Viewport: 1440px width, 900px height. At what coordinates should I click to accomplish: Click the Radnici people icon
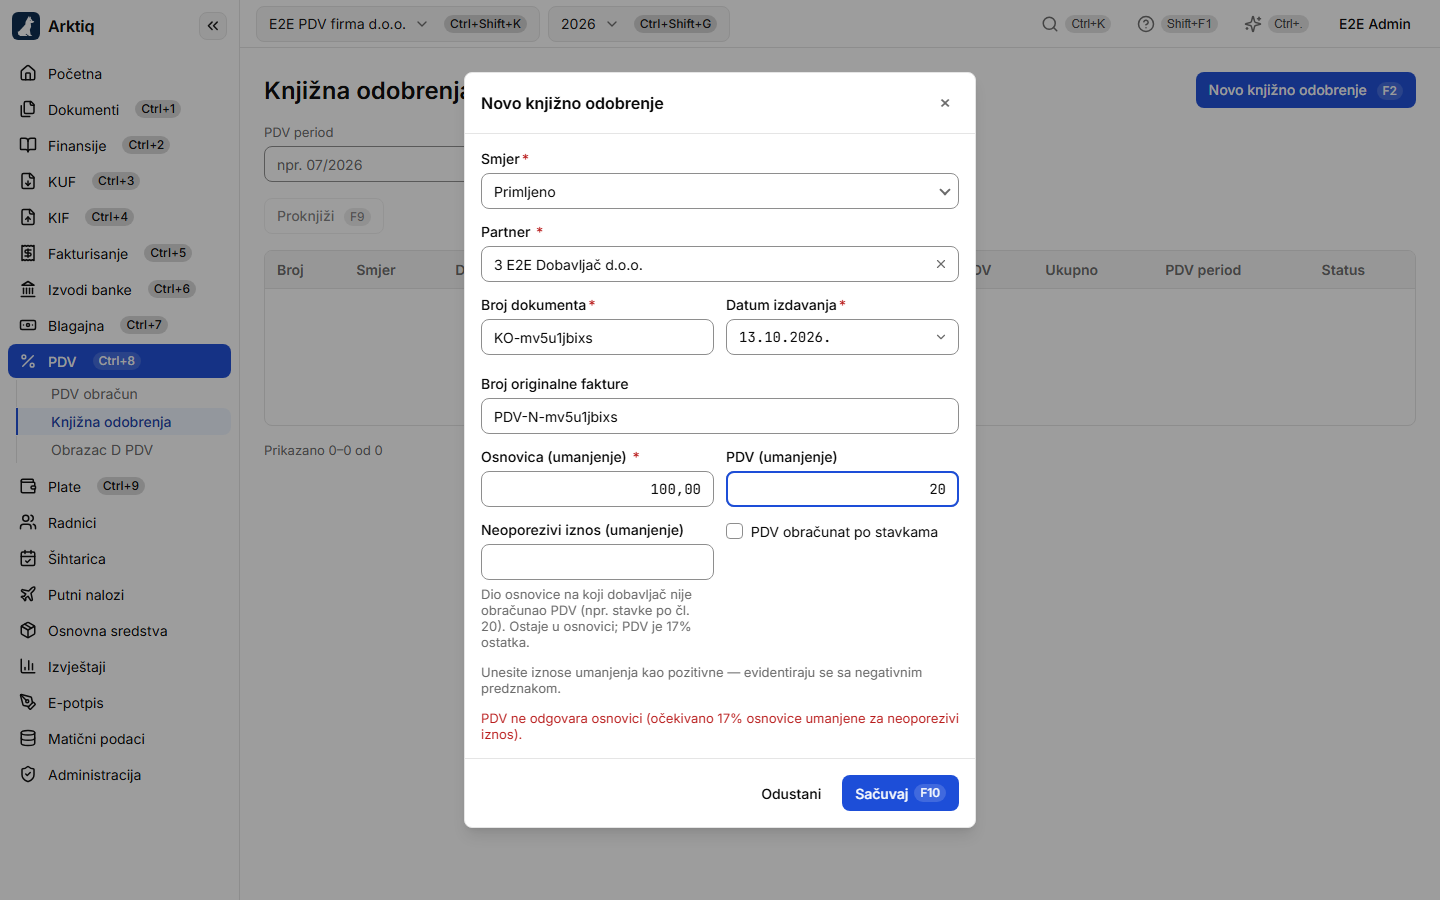point(28,523)
